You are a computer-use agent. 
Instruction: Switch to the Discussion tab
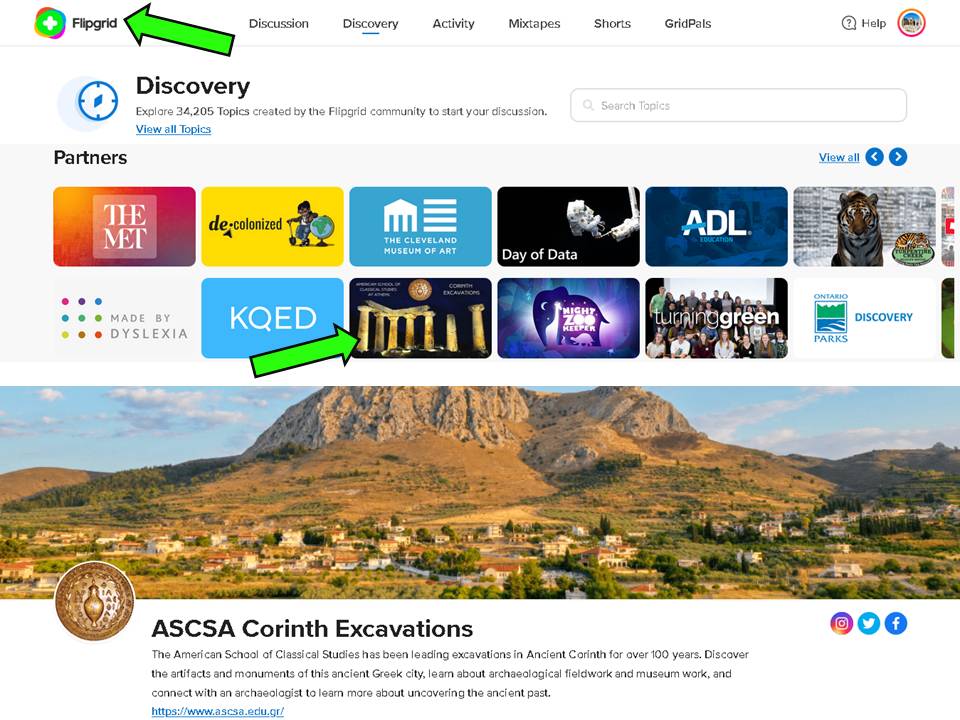pos(279,23)
